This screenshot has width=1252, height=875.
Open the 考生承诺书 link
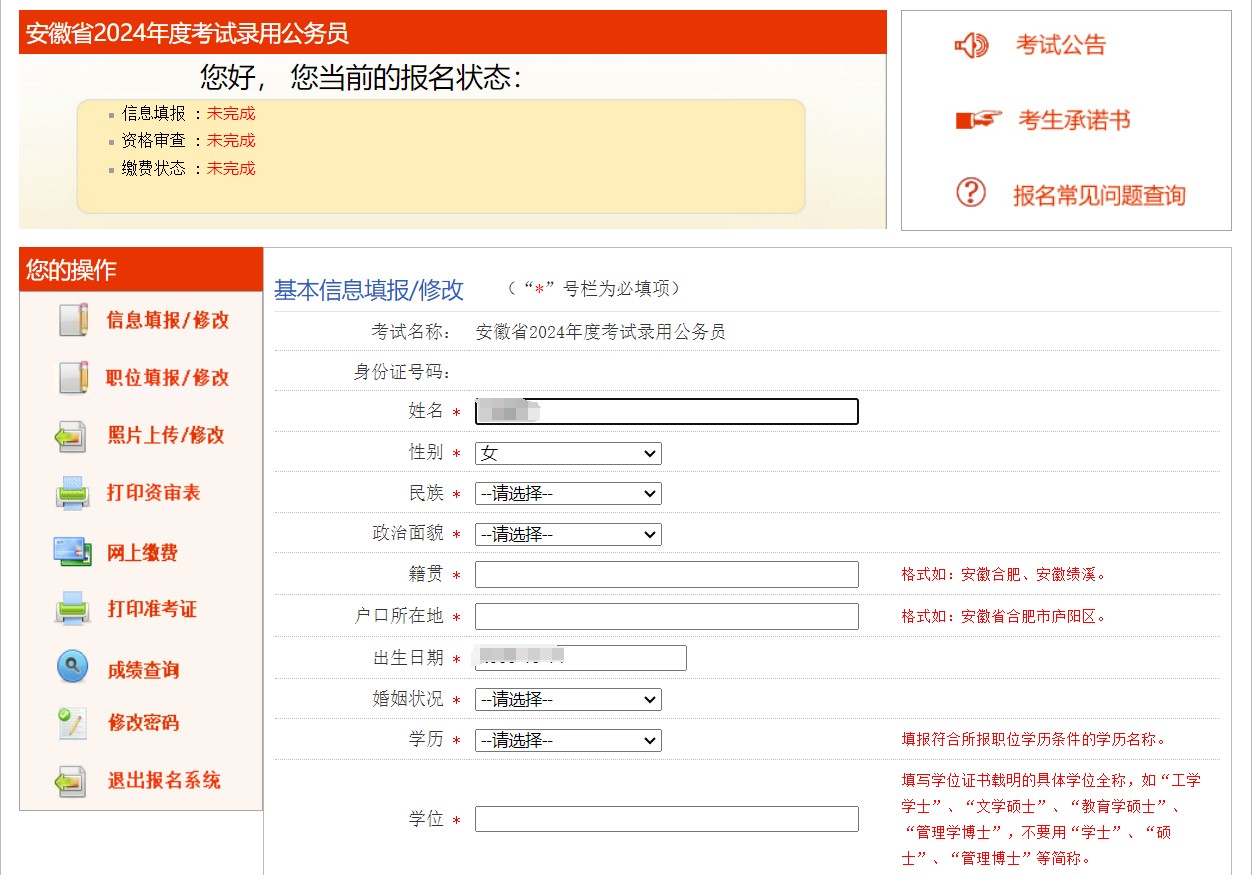tap(1073, 121)
